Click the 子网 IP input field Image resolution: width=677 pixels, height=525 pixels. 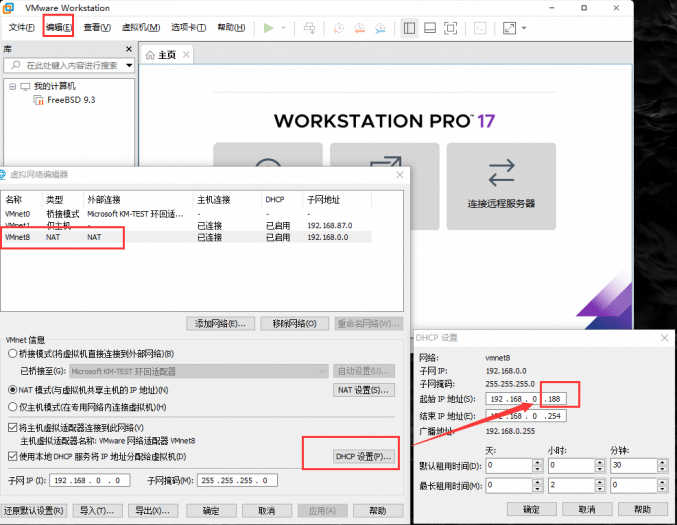(90, 480)
